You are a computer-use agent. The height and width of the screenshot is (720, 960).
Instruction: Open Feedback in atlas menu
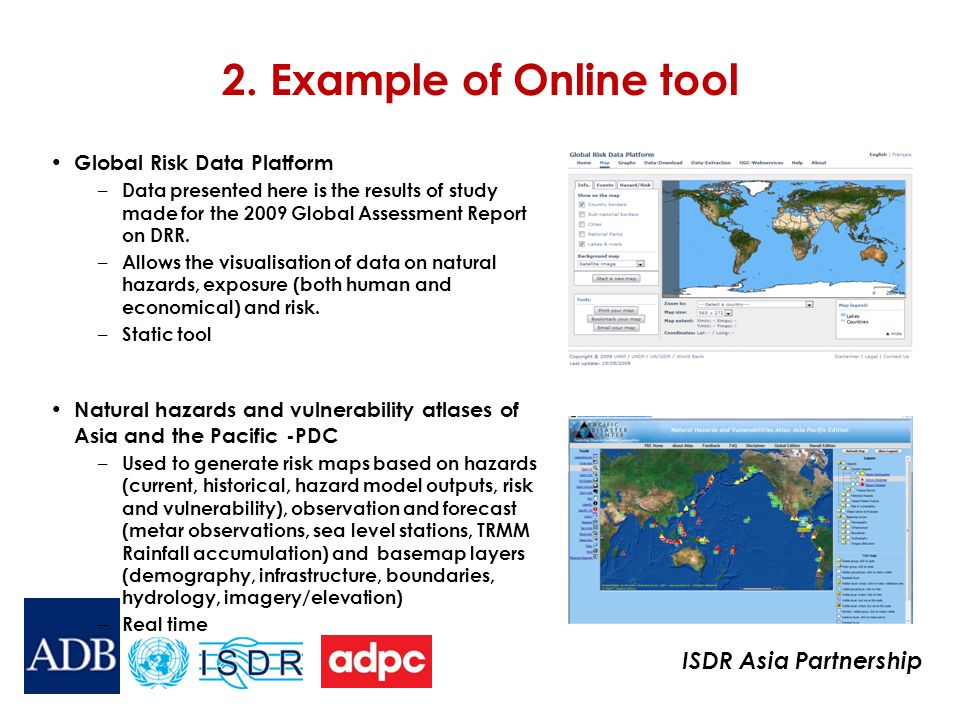pos(711,446)
